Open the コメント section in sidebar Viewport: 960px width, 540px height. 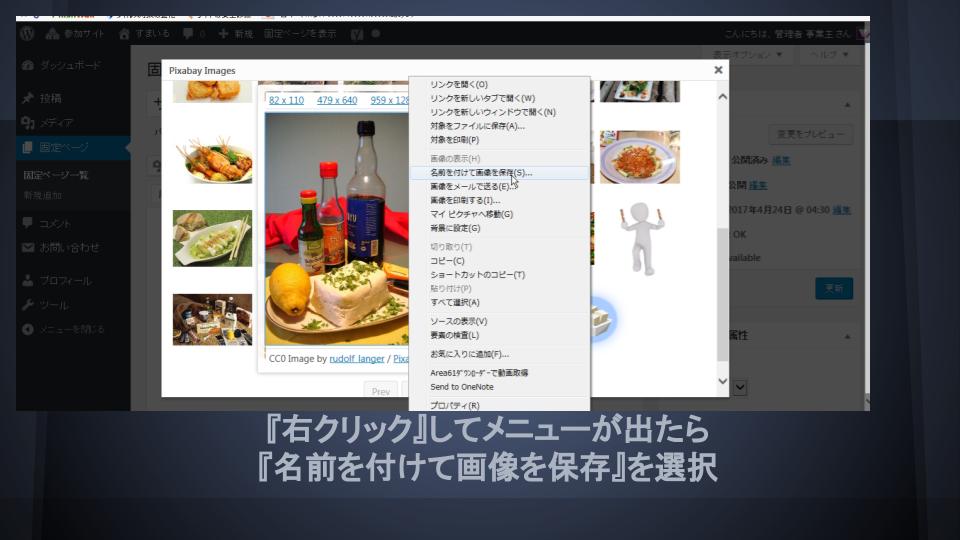[56, 223]
